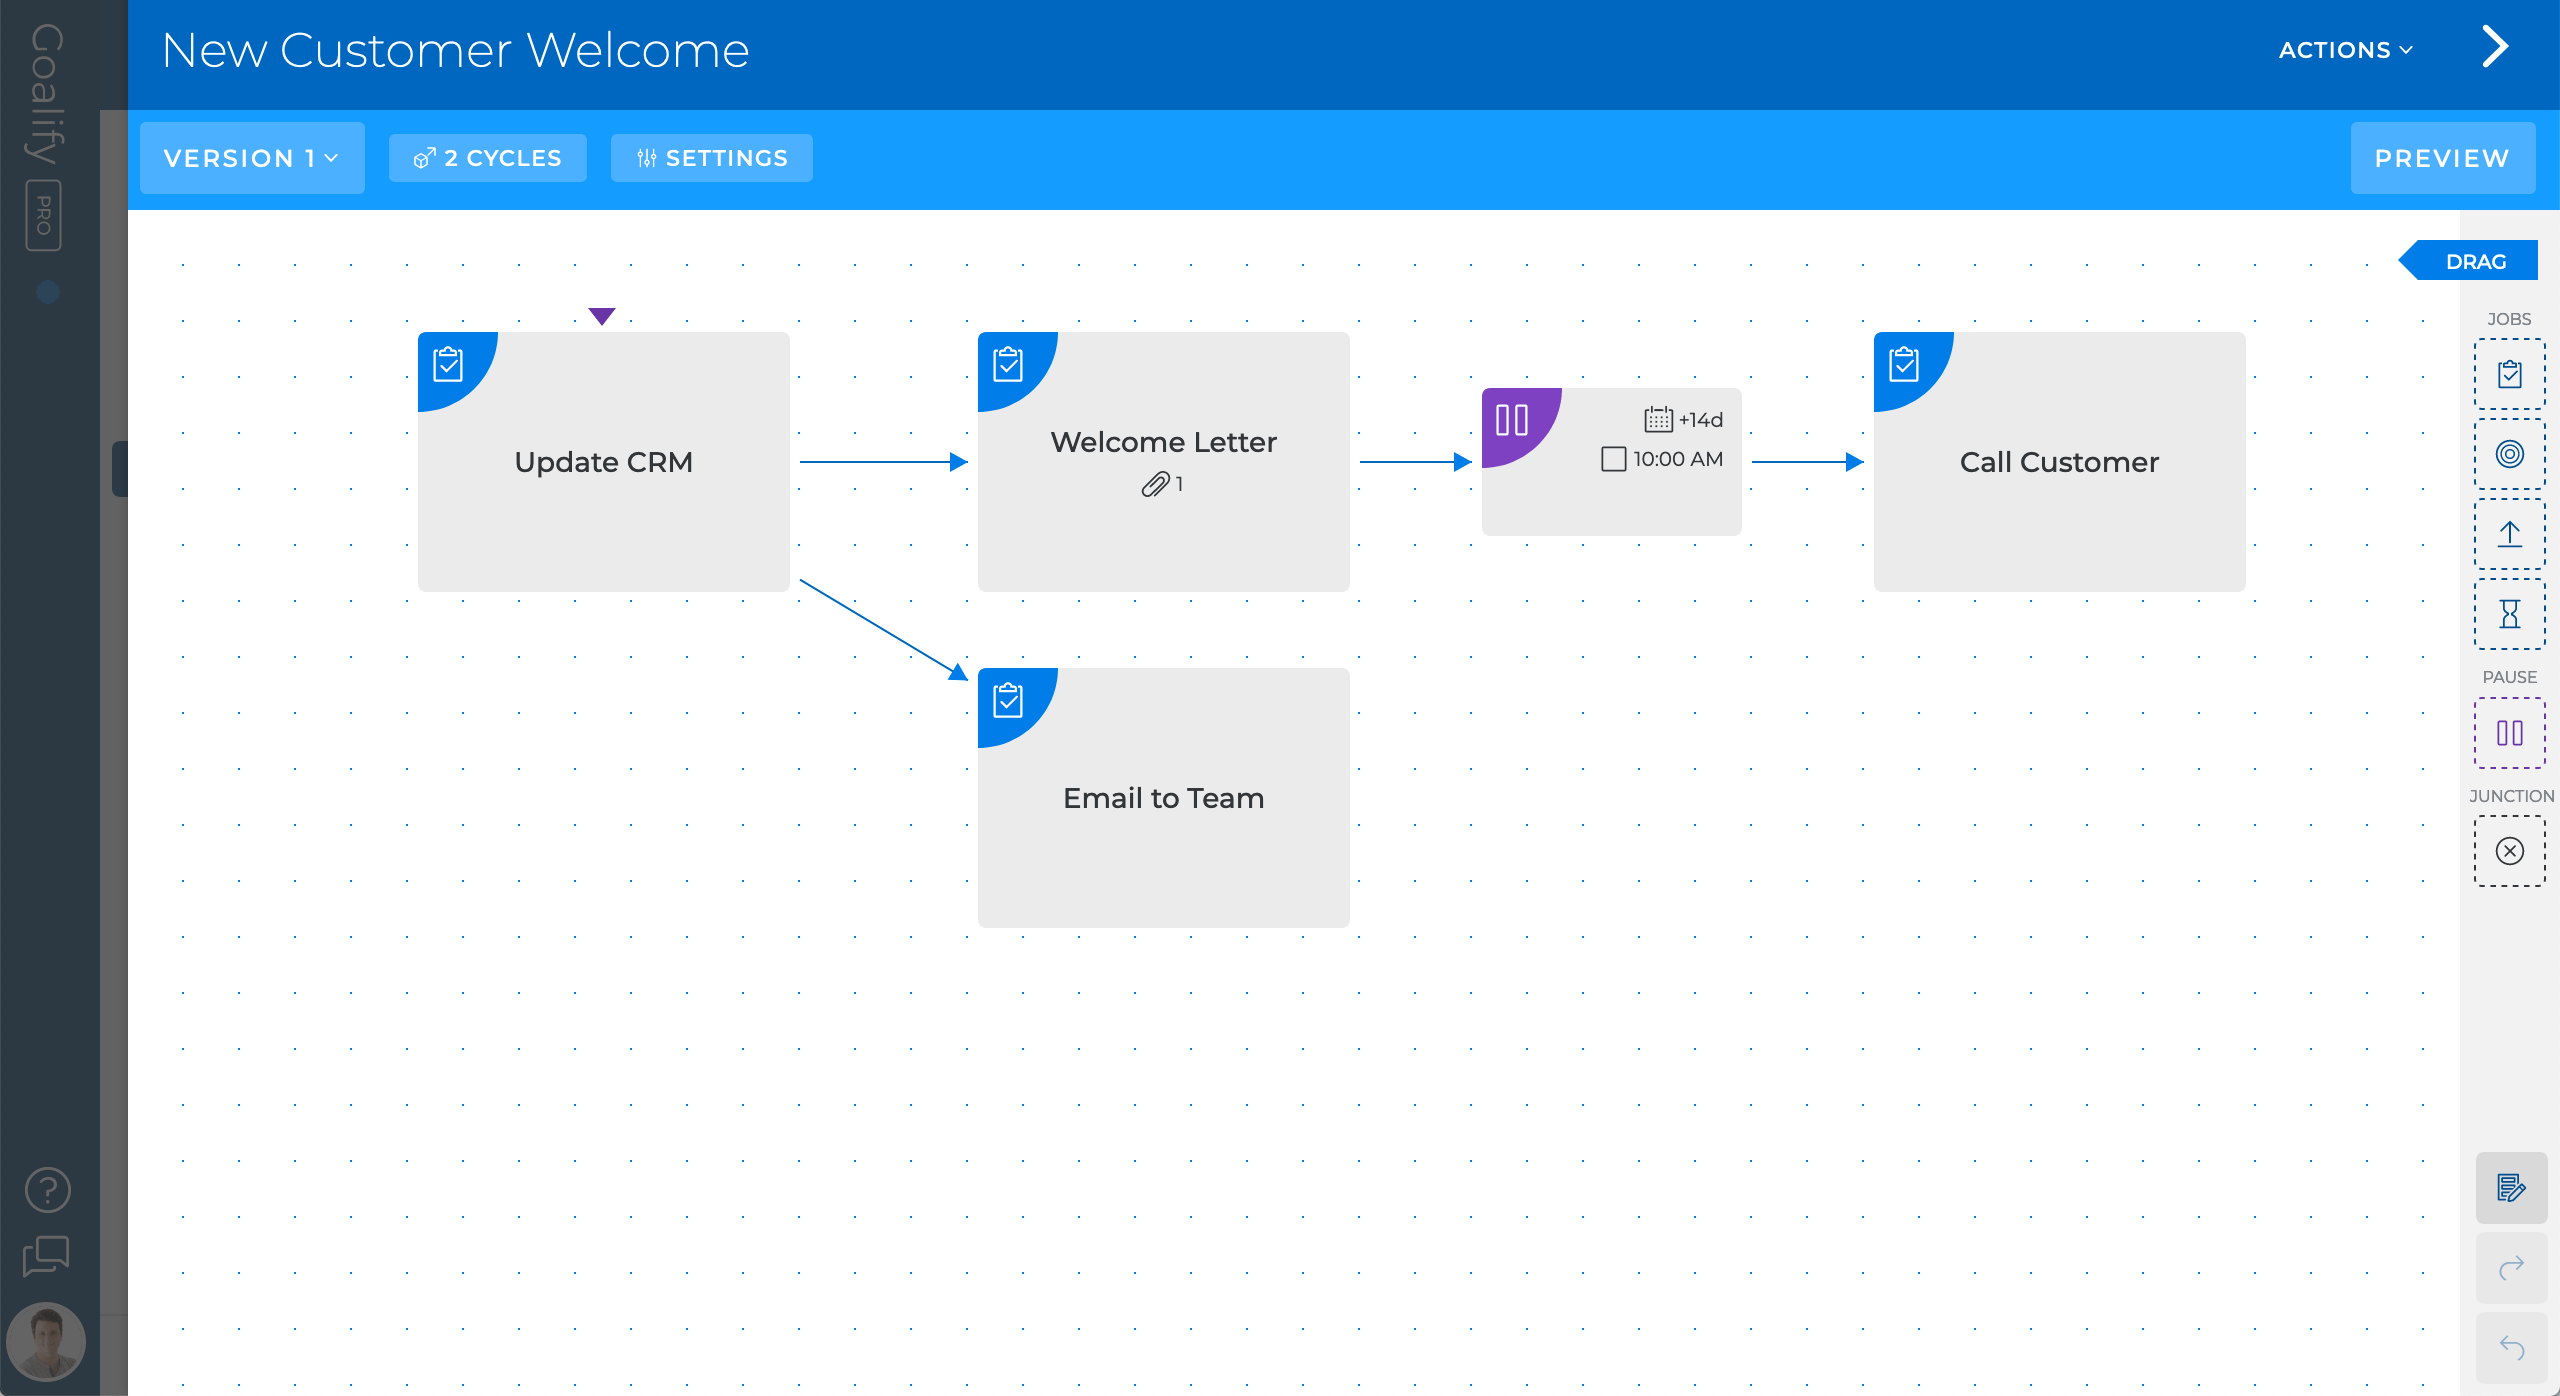
Task: Select the clipboard task job tool
Action: (x=2510, y=375)
